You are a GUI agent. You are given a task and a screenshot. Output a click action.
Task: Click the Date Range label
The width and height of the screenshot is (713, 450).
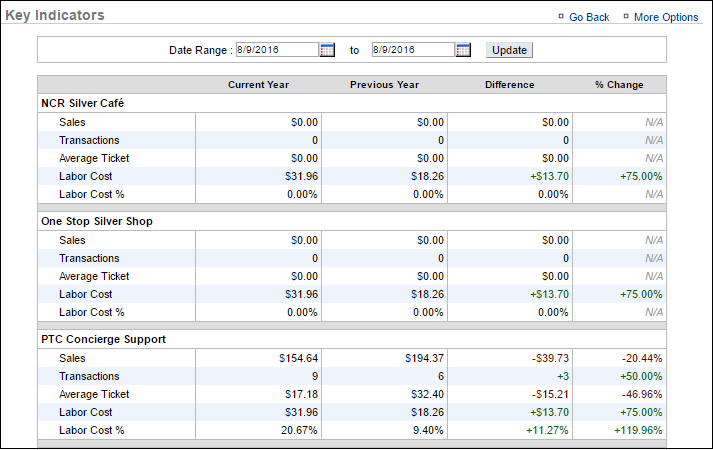click(201, 50)
